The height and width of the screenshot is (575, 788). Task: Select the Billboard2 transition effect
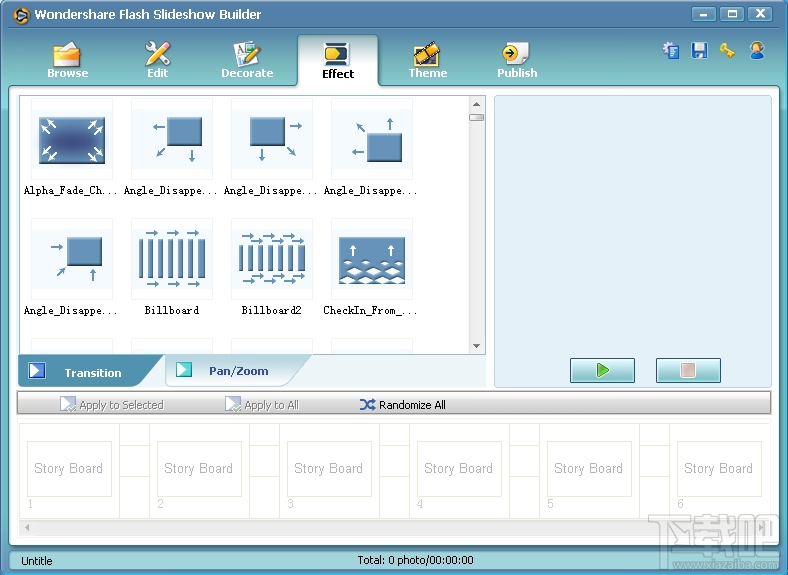271,267
